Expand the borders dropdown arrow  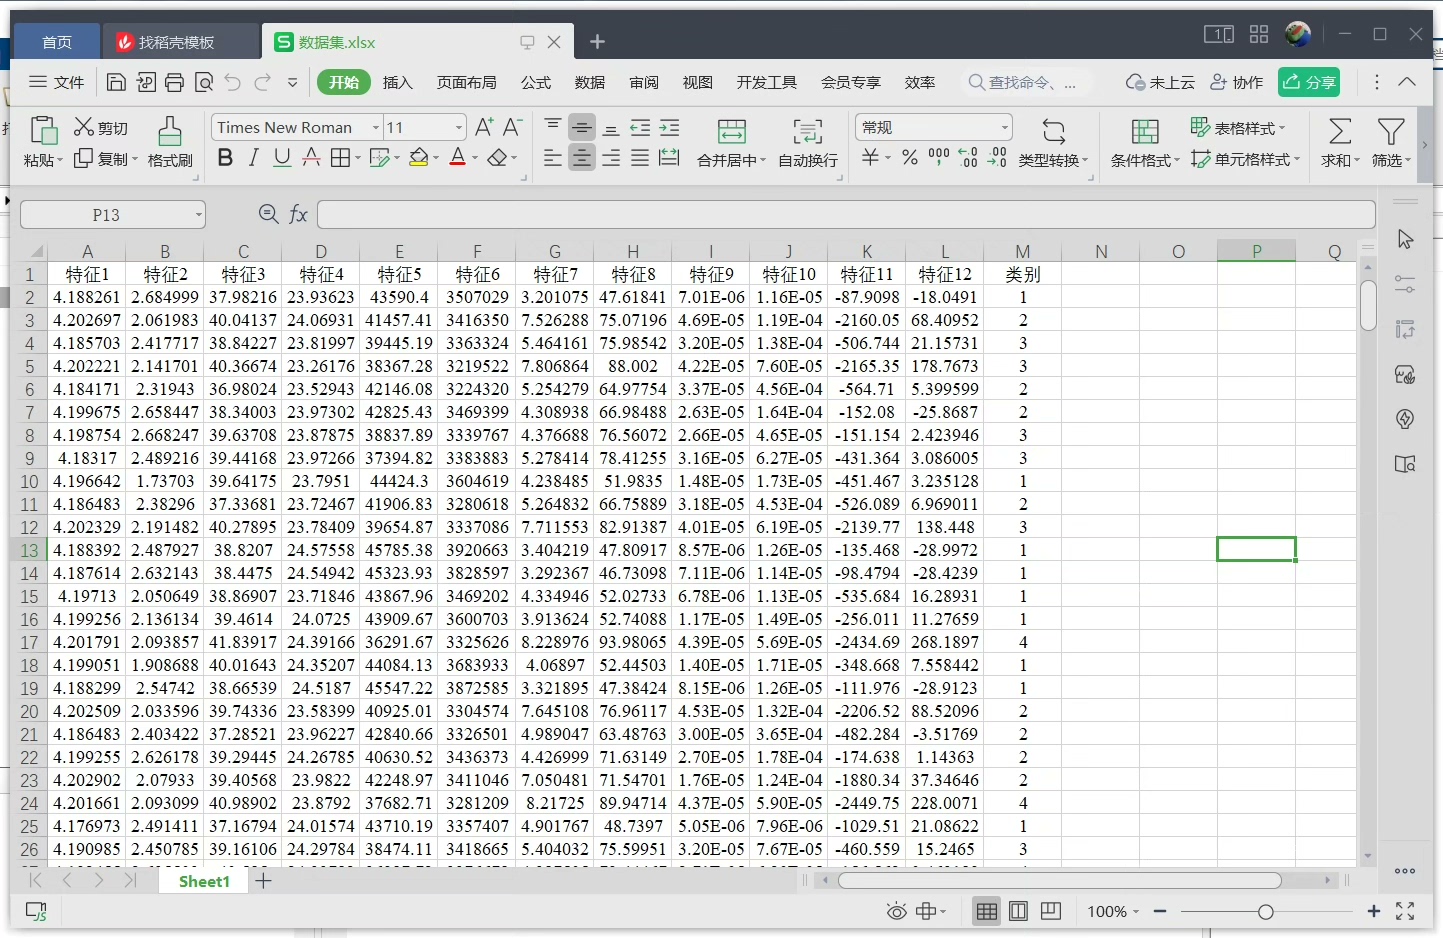click(x=356, y=158)
